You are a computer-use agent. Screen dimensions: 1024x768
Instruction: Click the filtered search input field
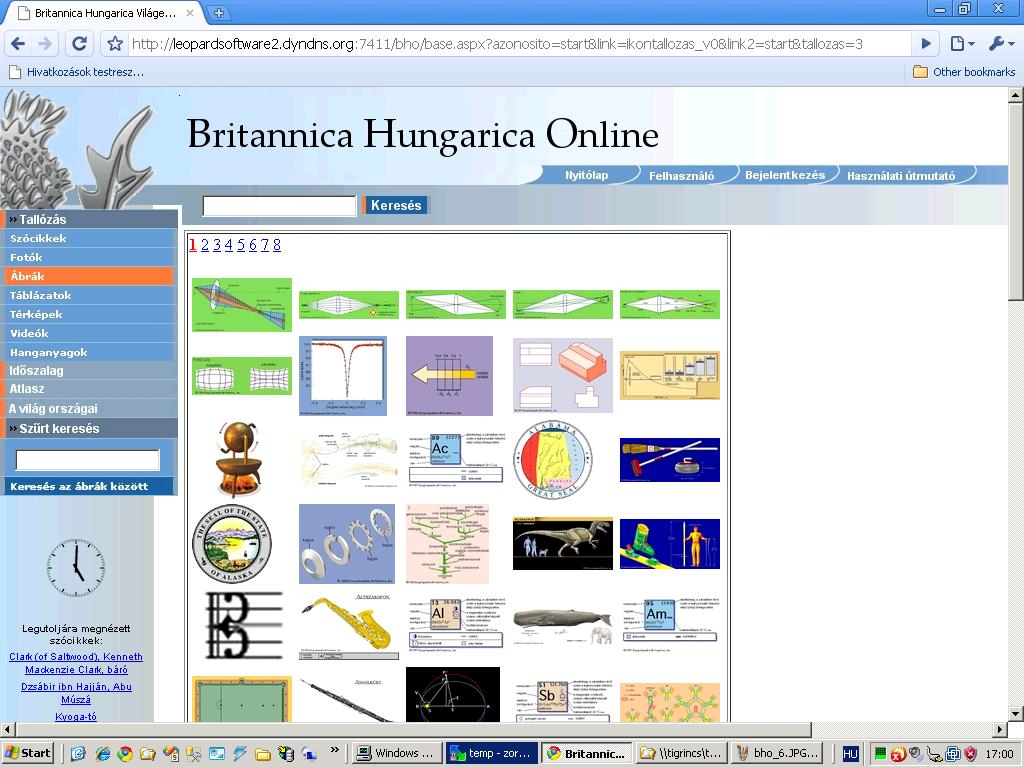pyautogui.click(x=88, y=460)
